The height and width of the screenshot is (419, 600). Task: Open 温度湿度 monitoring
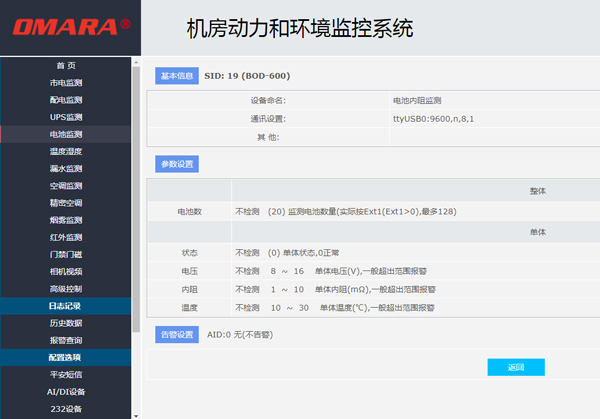tap(66, 151)
